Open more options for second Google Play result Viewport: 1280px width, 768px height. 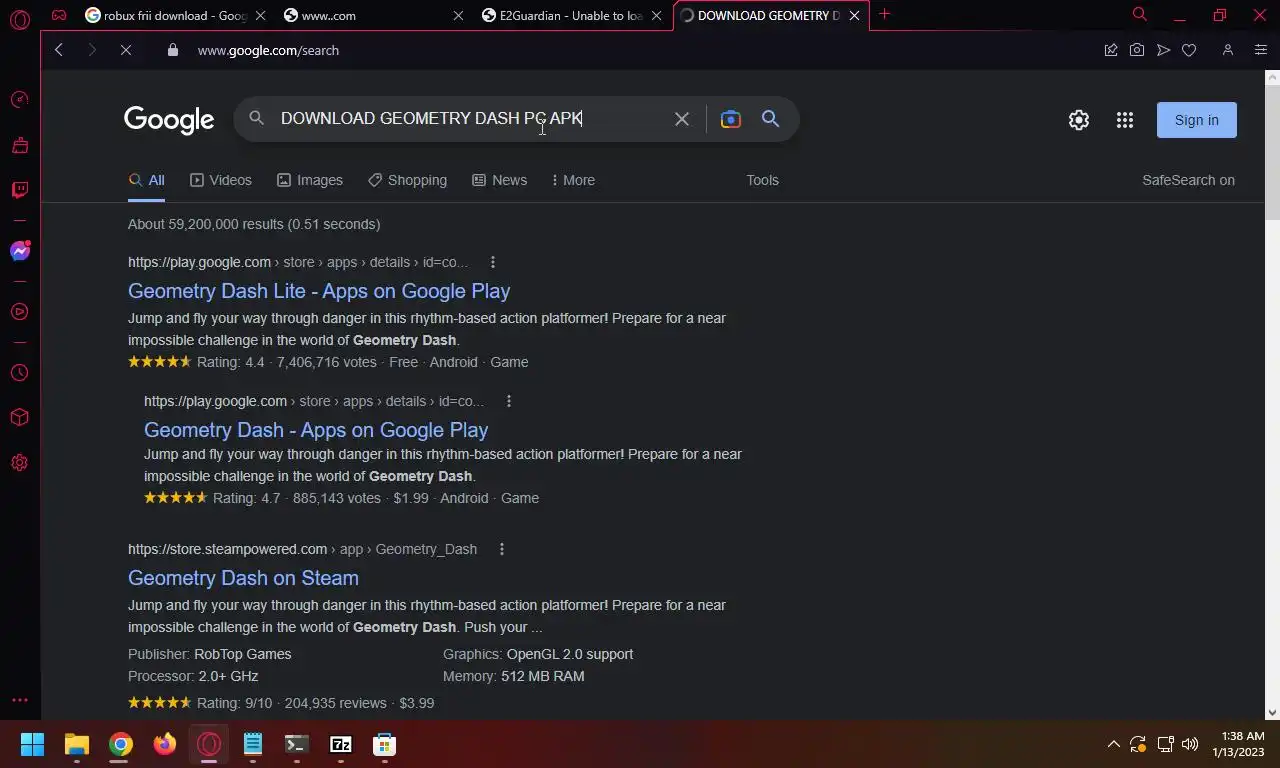pyautogui.click(x=508, y=401)
